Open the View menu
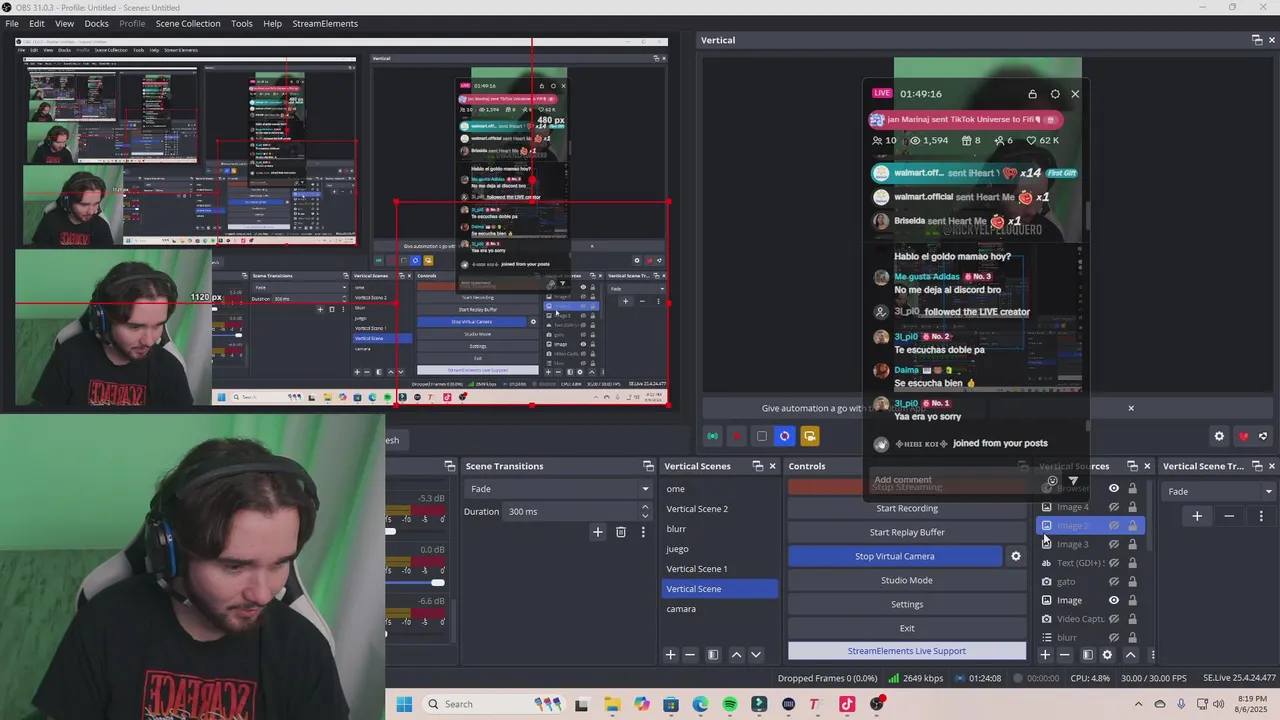 pyautogui.click(x=64, y=23)
